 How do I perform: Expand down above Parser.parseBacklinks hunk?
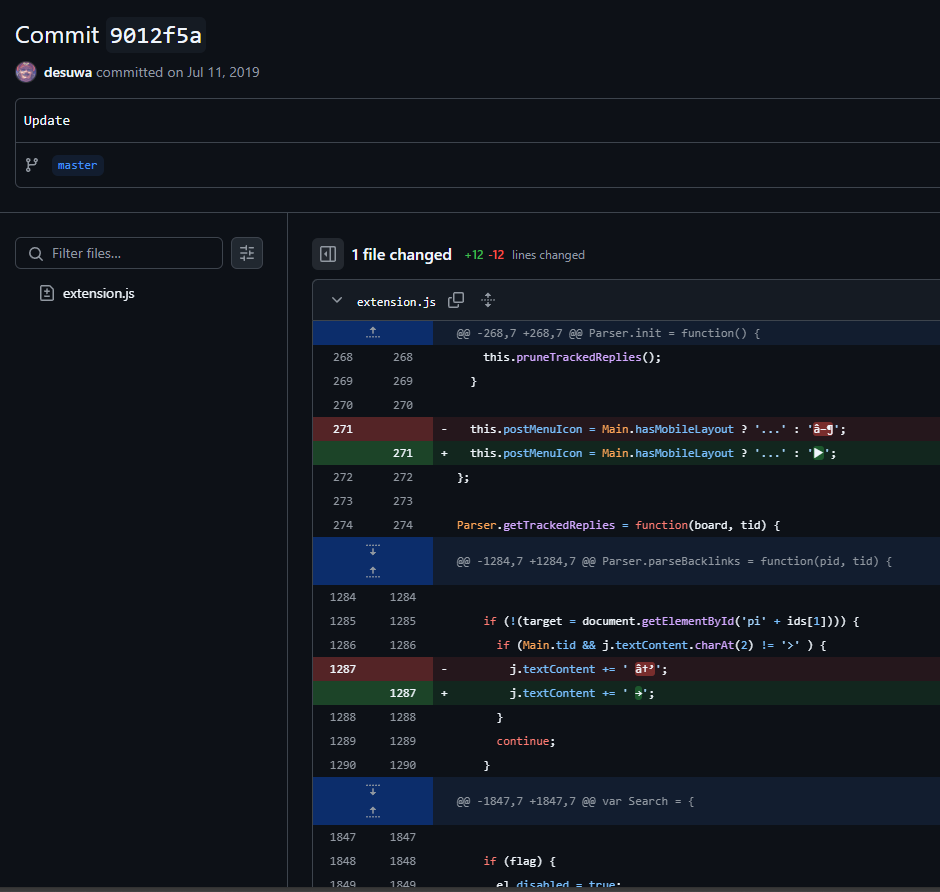click(x=372, y=550)
